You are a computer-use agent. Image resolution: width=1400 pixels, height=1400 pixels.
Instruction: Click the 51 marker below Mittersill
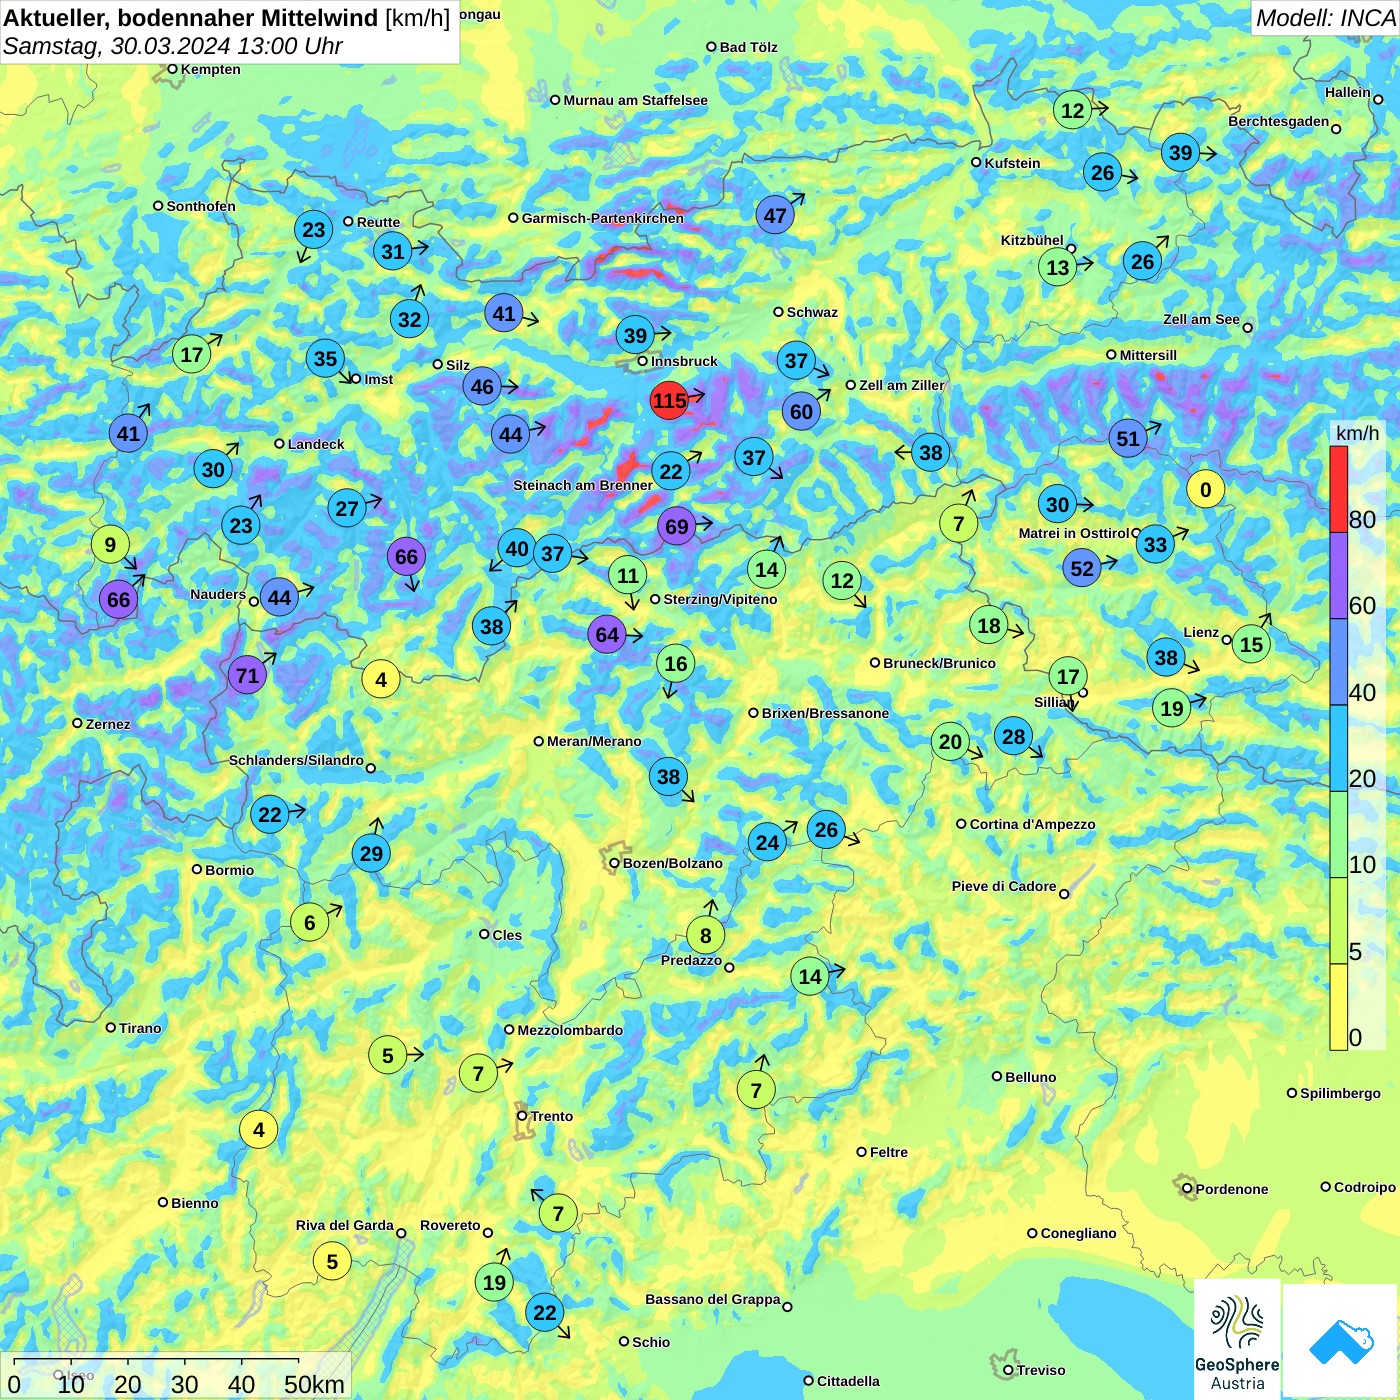pyautogui.click(x=1128, y=438)
